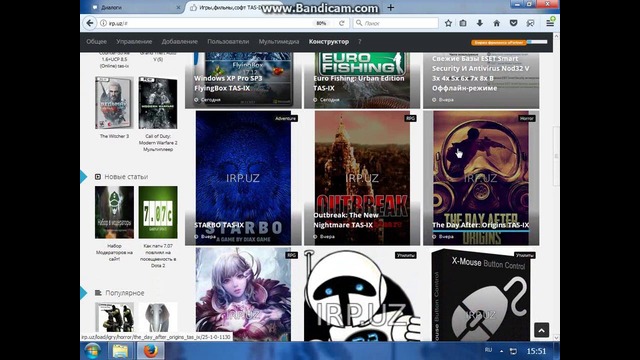Show hidden tray icons arrow
640x360 pixels.
(x=501, y=351)
